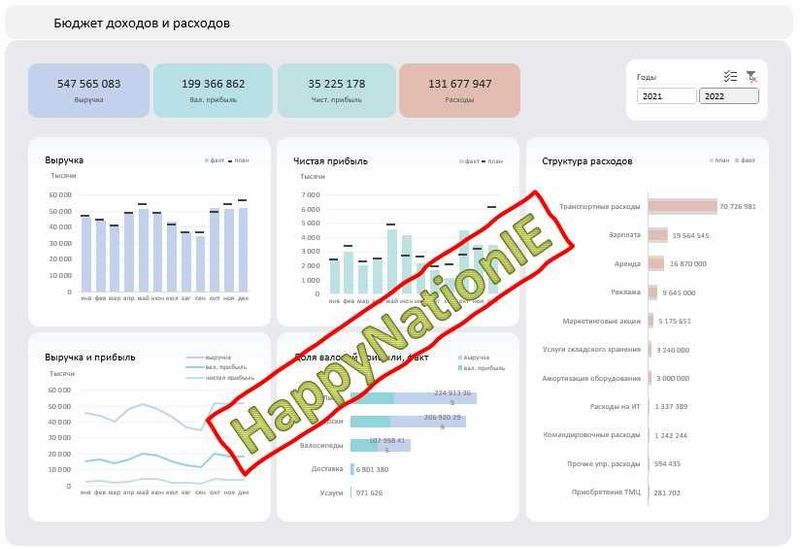Click the value 19 564 545
This screenshot has height=549, width=800.
click(x=690, y=236)
